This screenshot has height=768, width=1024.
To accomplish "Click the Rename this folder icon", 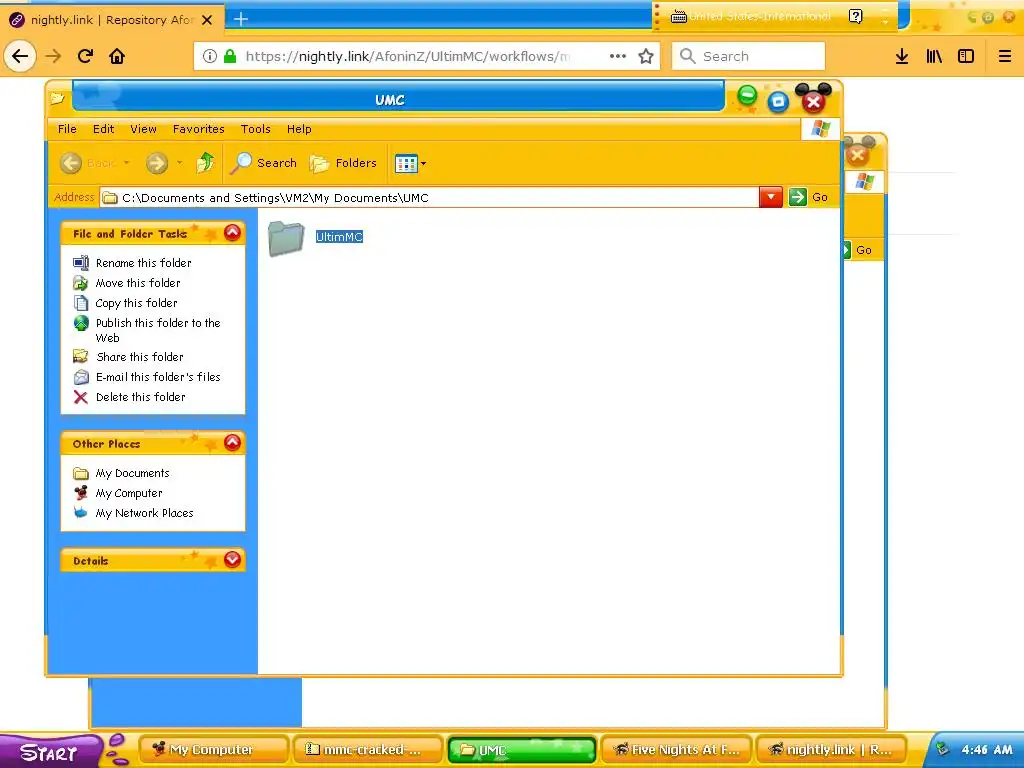I will coord(80,263).
